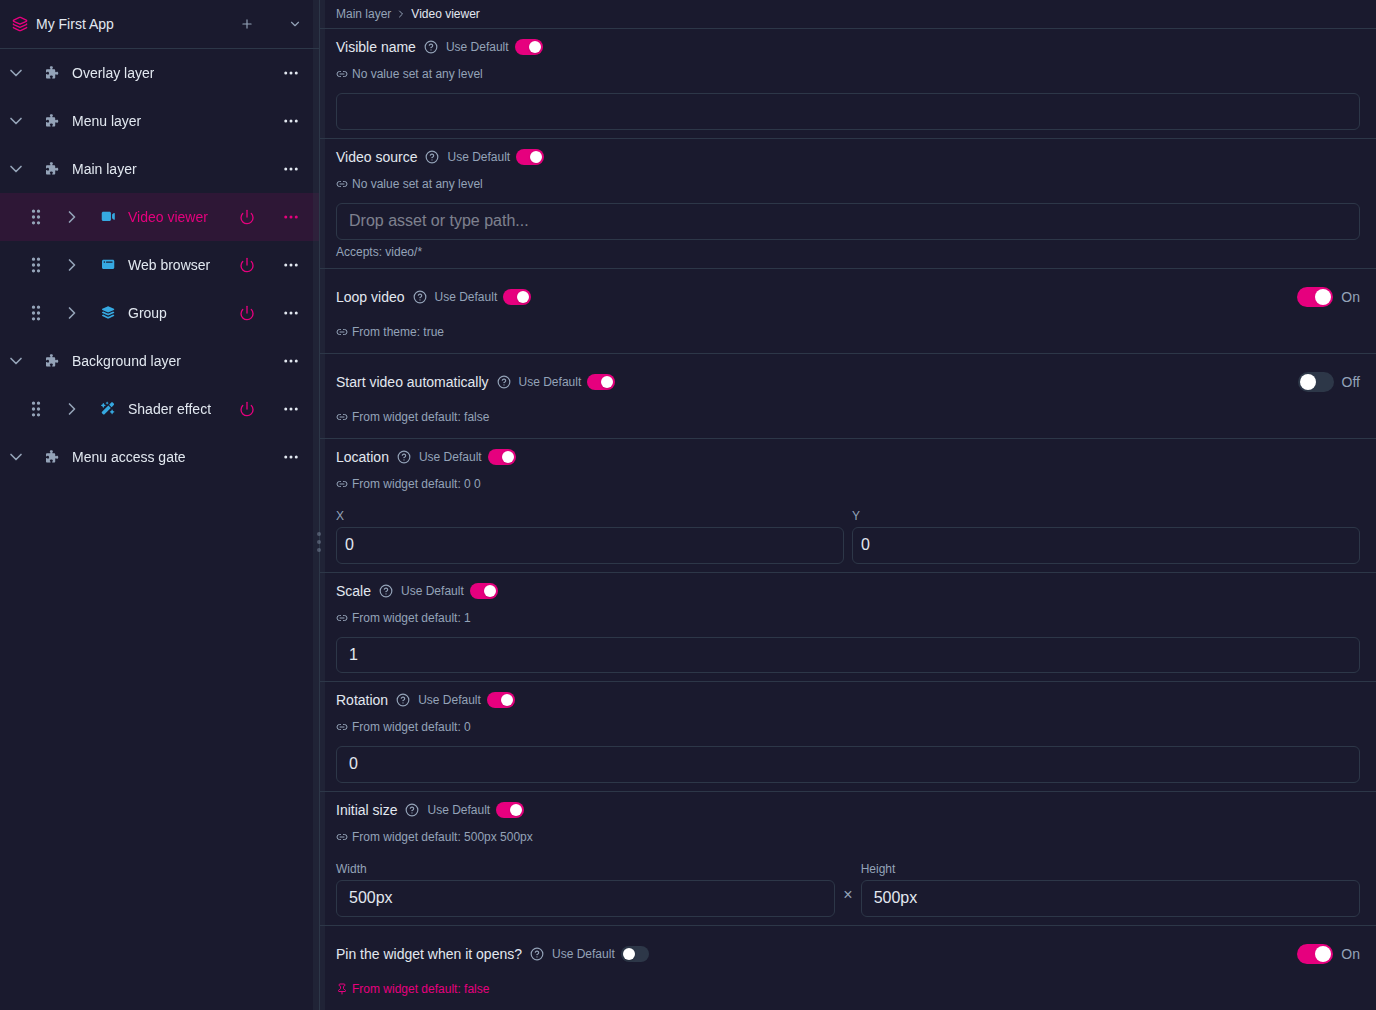This screenshot has height=1010, width=1376.
Task: Toggle power for Shader effect widget
Action: (247, 409)
